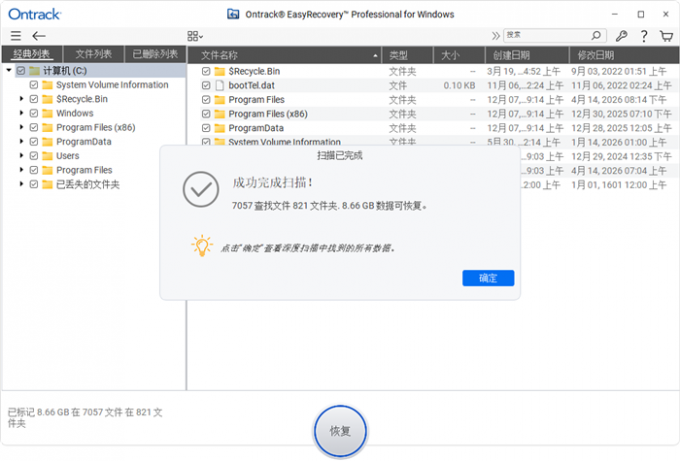This screenshot has width=680, height=461.
Task: Select the Program Files tree label
Action: tap(84, 170)
